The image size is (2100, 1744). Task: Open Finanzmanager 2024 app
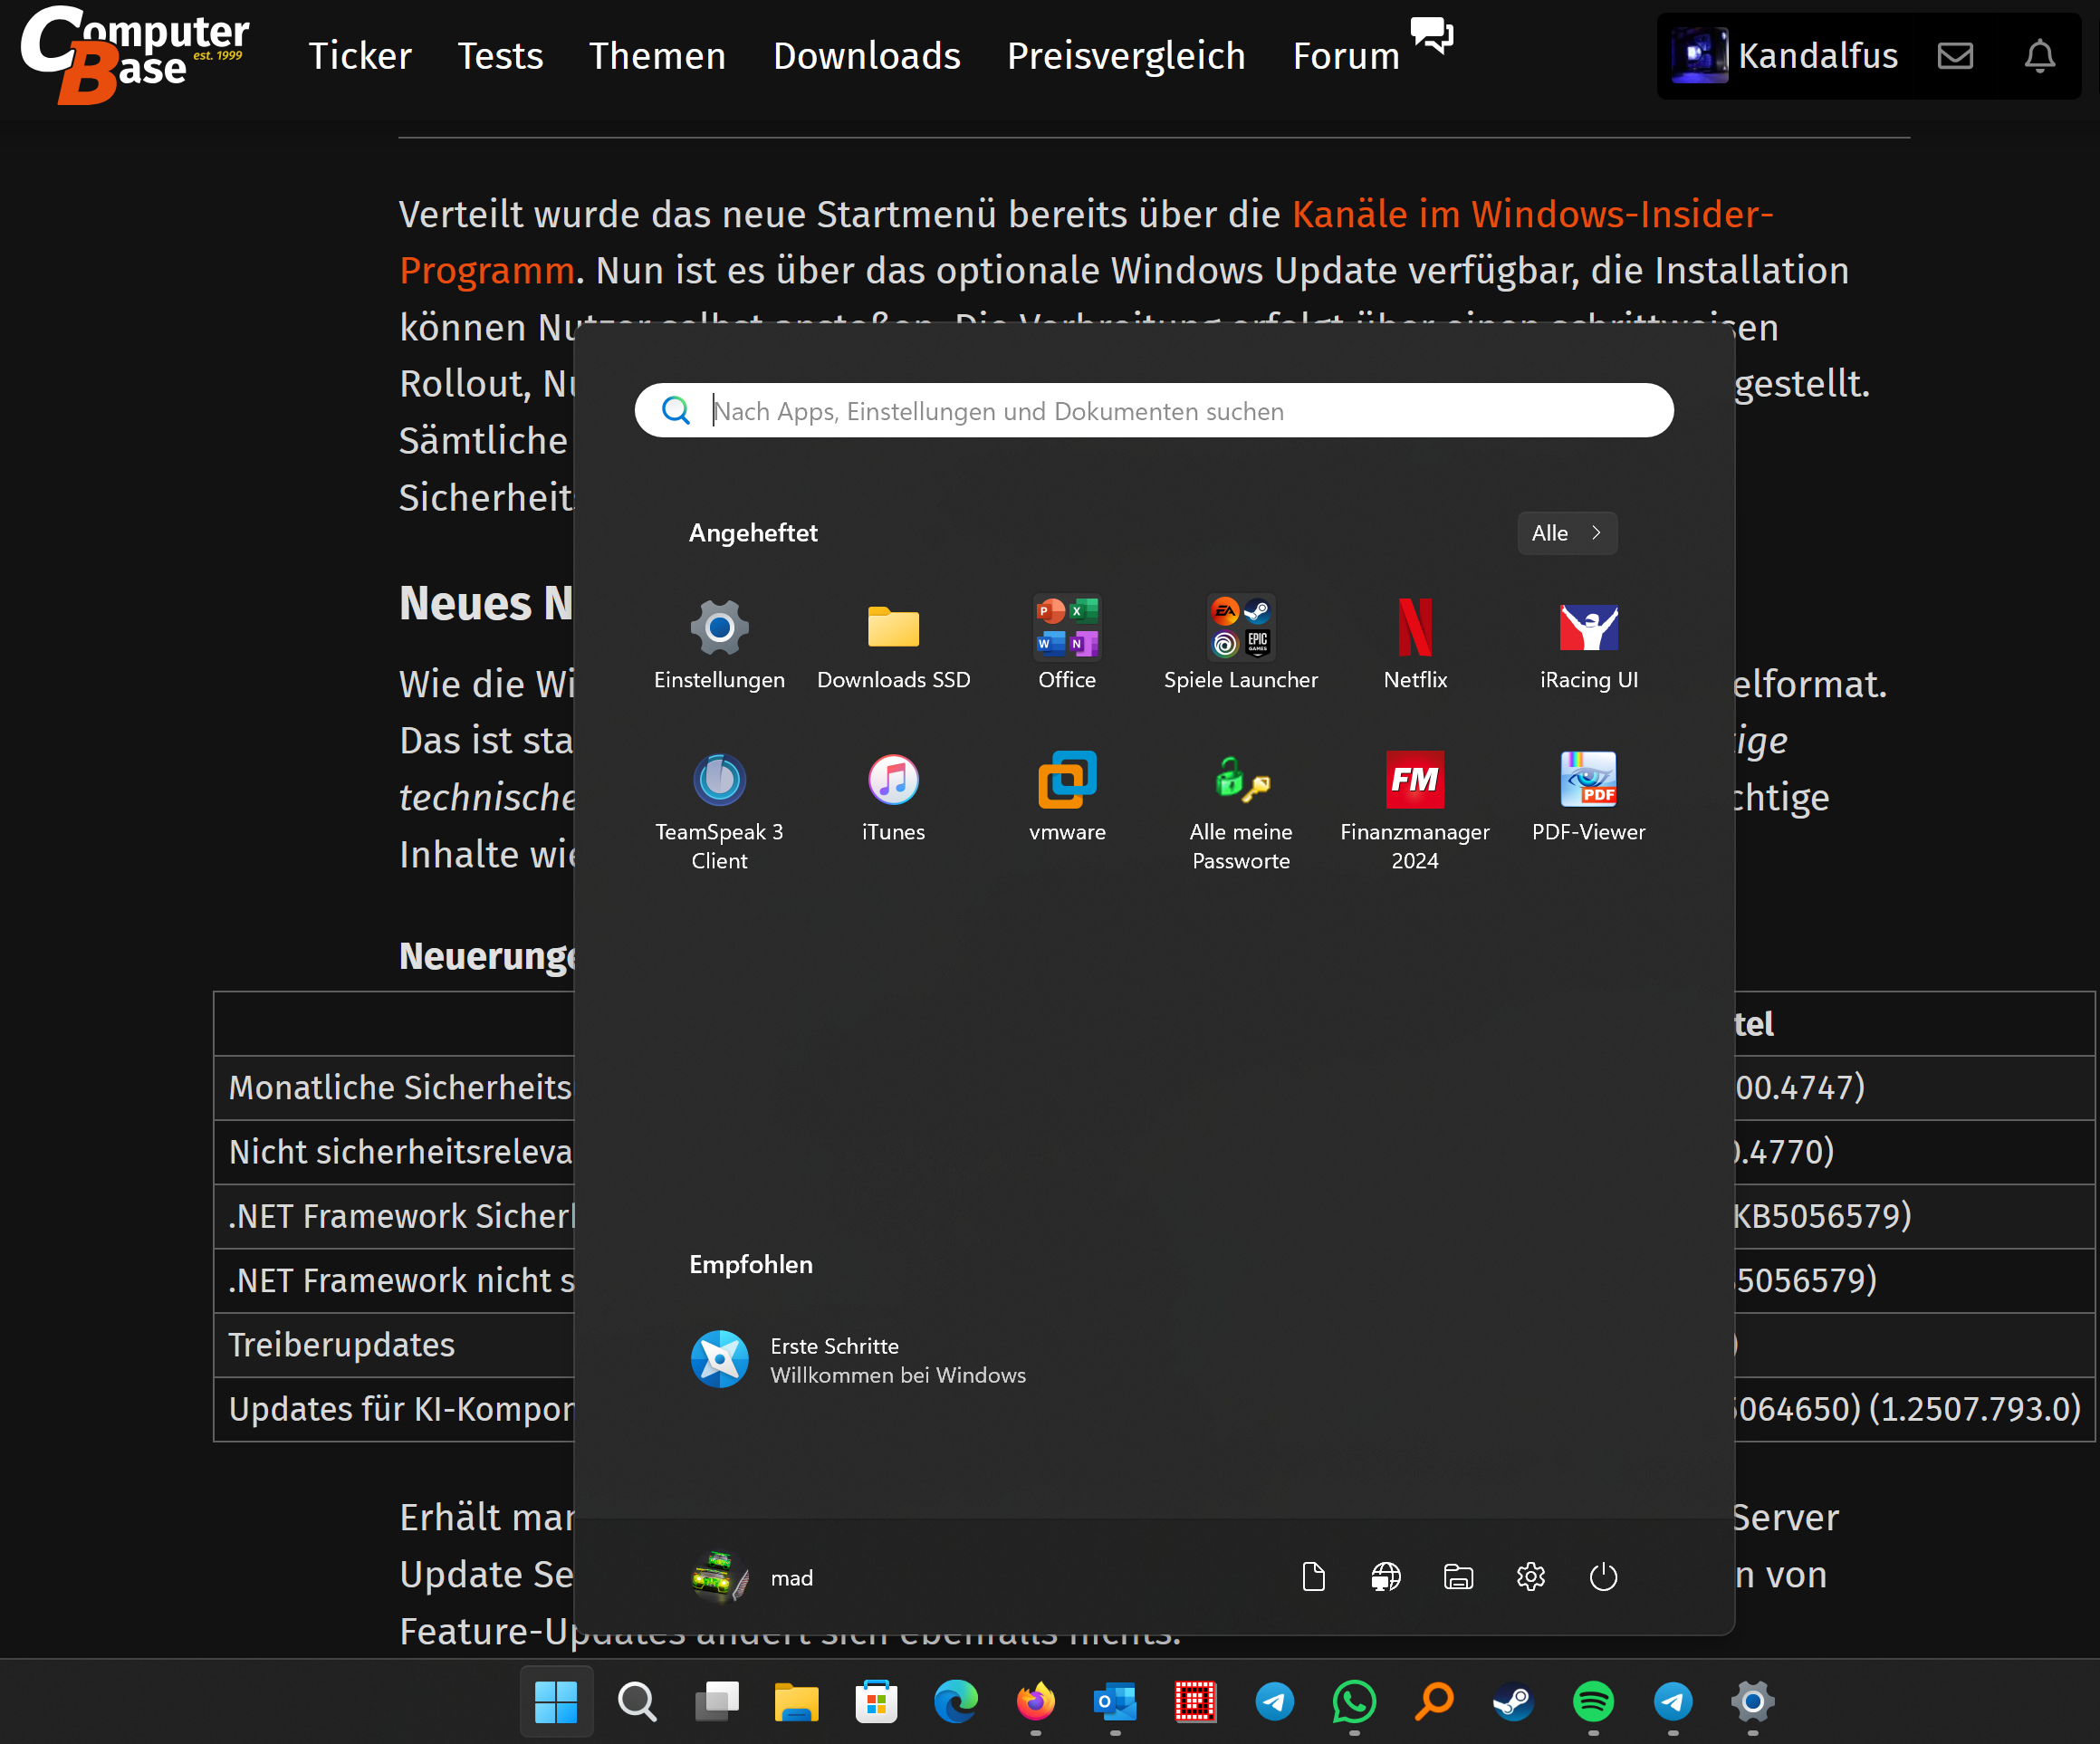(1414, 780)
